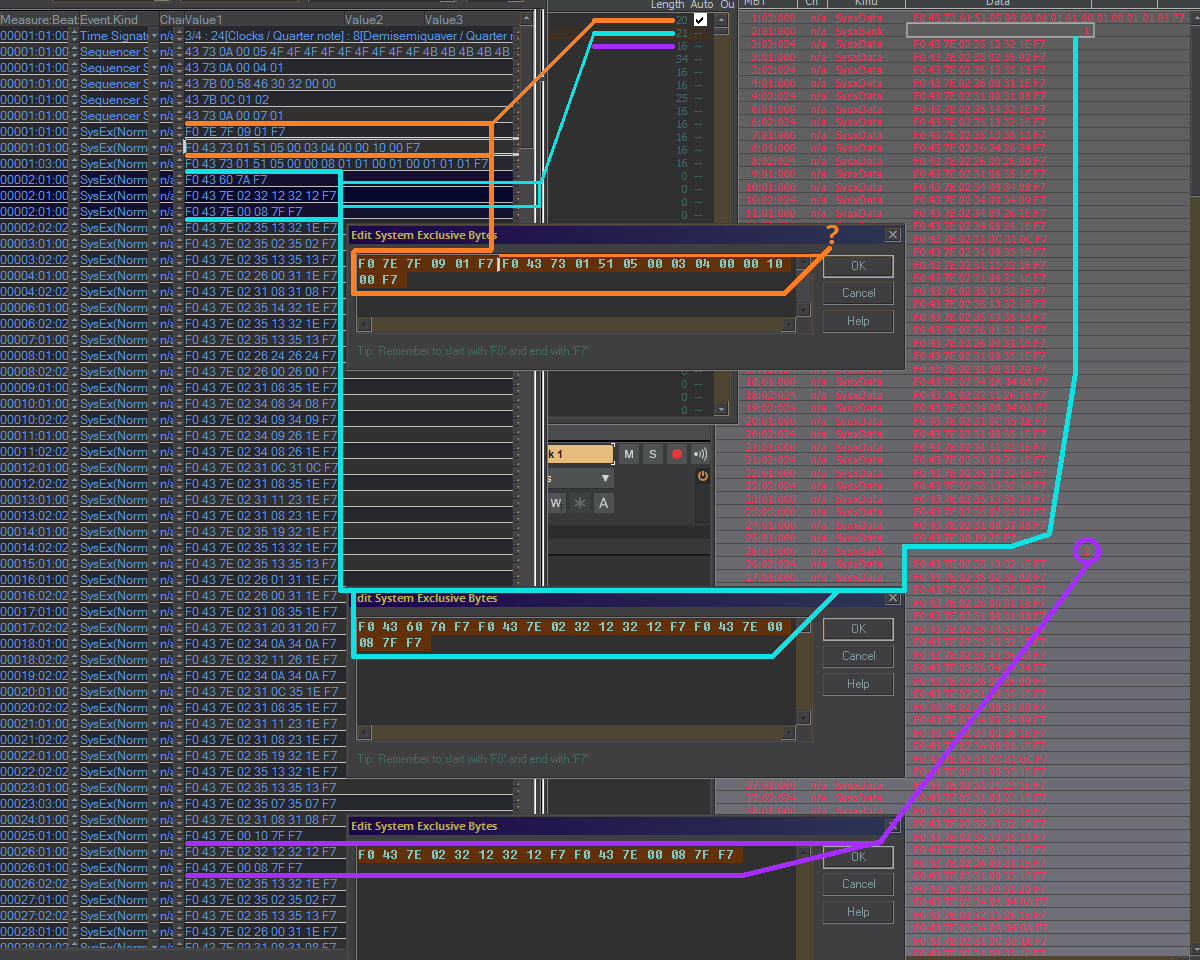Click the measure stepper on the 00002:01:00 F0 43 60 7A F7 row
The height and width of the screenshot is (960, 1200).
tap(74, 180)
